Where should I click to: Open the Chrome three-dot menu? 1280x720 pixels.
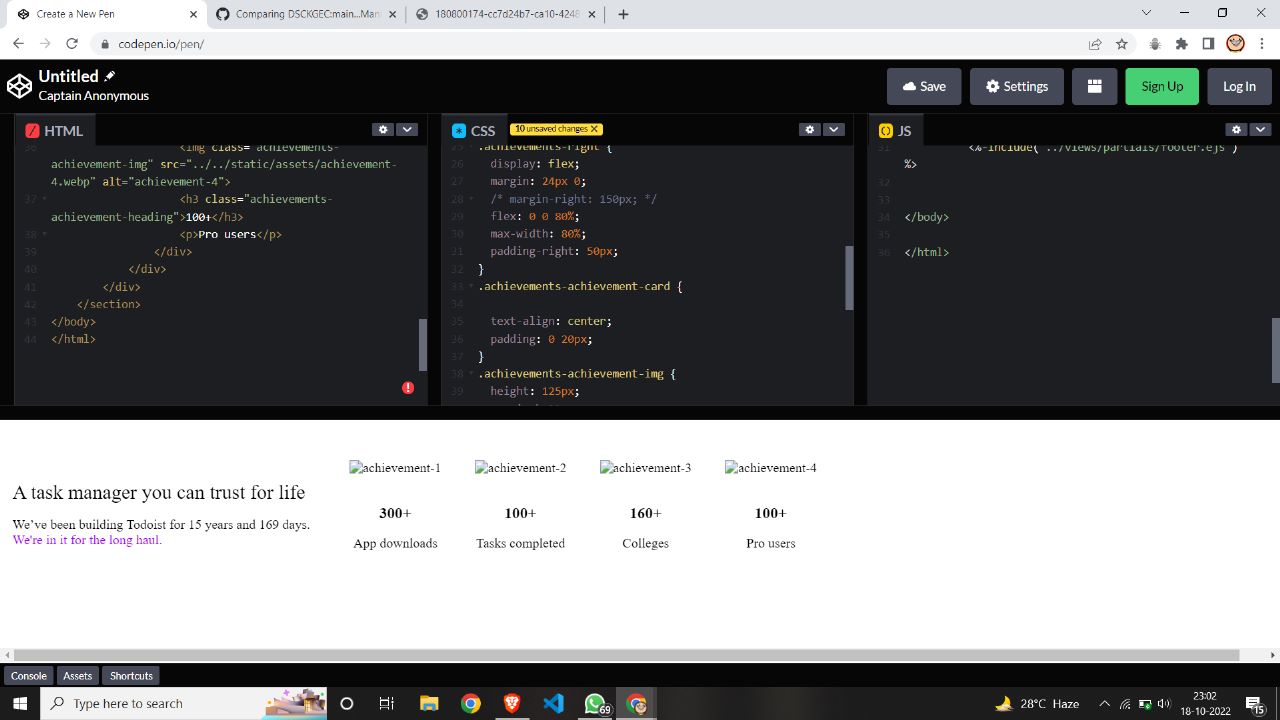coord(1263,44)
